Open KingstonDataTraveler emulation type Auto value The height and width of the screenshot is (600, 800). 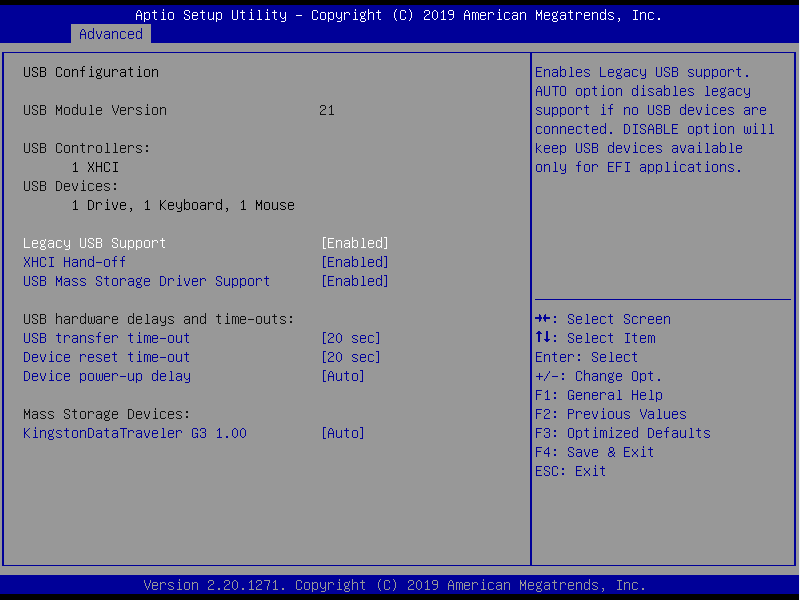pos(342,433)
